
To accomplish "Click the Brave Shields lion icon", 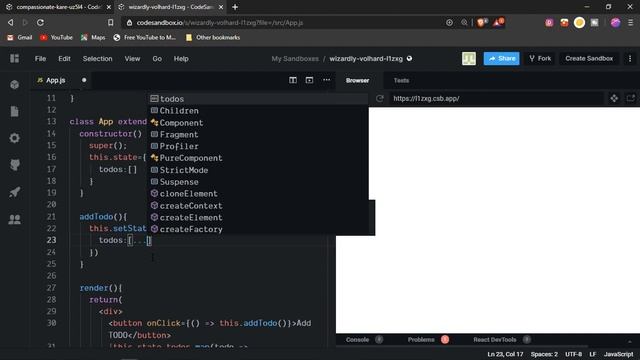I will [481, 22].
